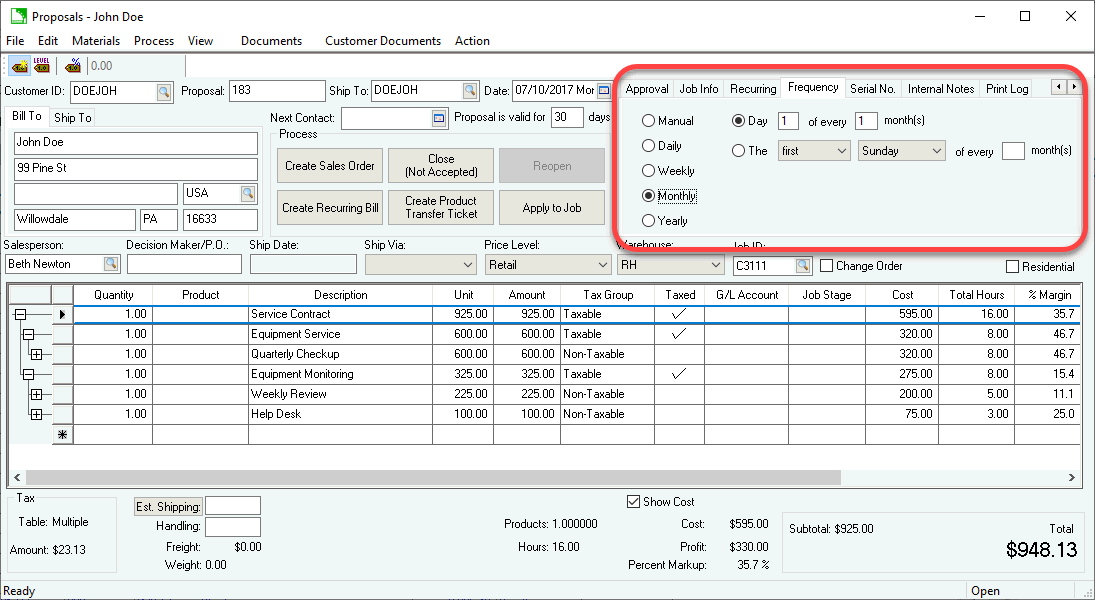Click the Apply to Job button

pos(552,208)
